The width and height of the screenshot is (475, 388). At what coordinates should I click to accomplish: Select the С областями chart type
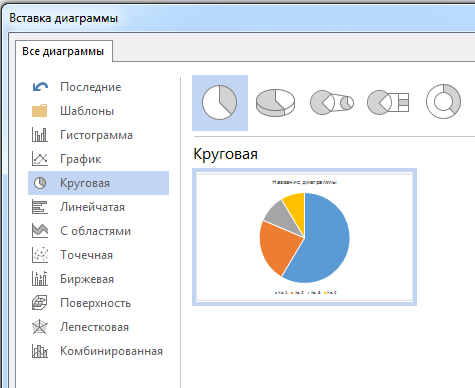coord(98,231)
